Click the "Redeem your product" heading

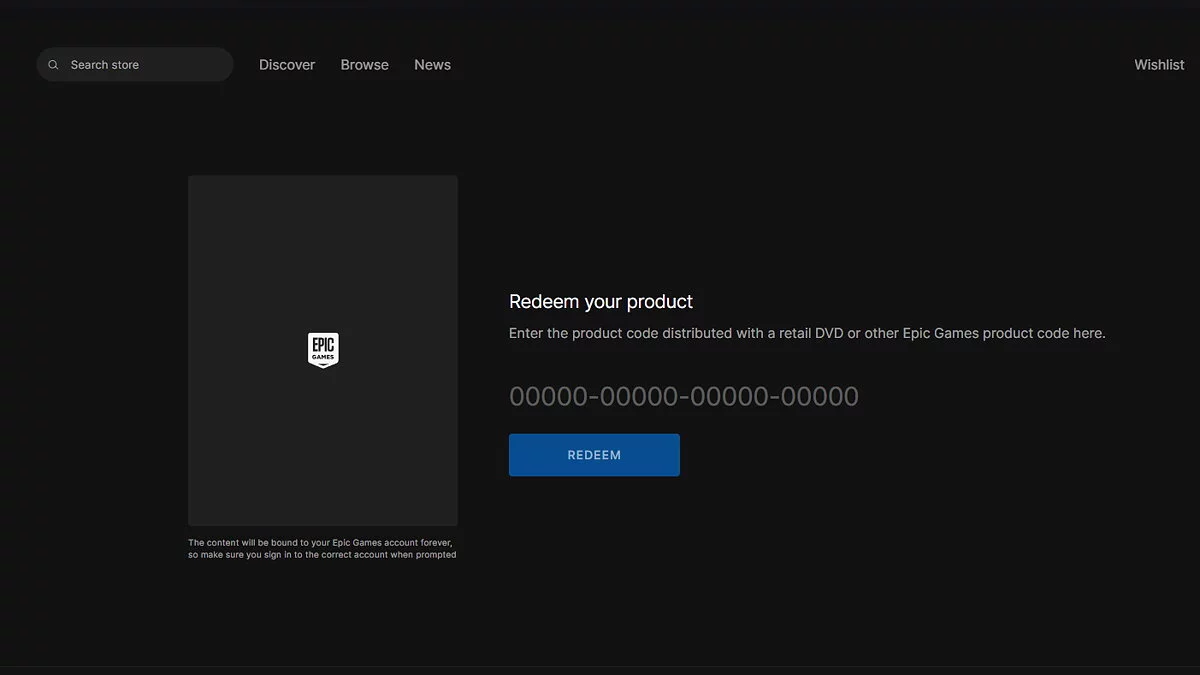pyautogui.click(x=600, y=302)
